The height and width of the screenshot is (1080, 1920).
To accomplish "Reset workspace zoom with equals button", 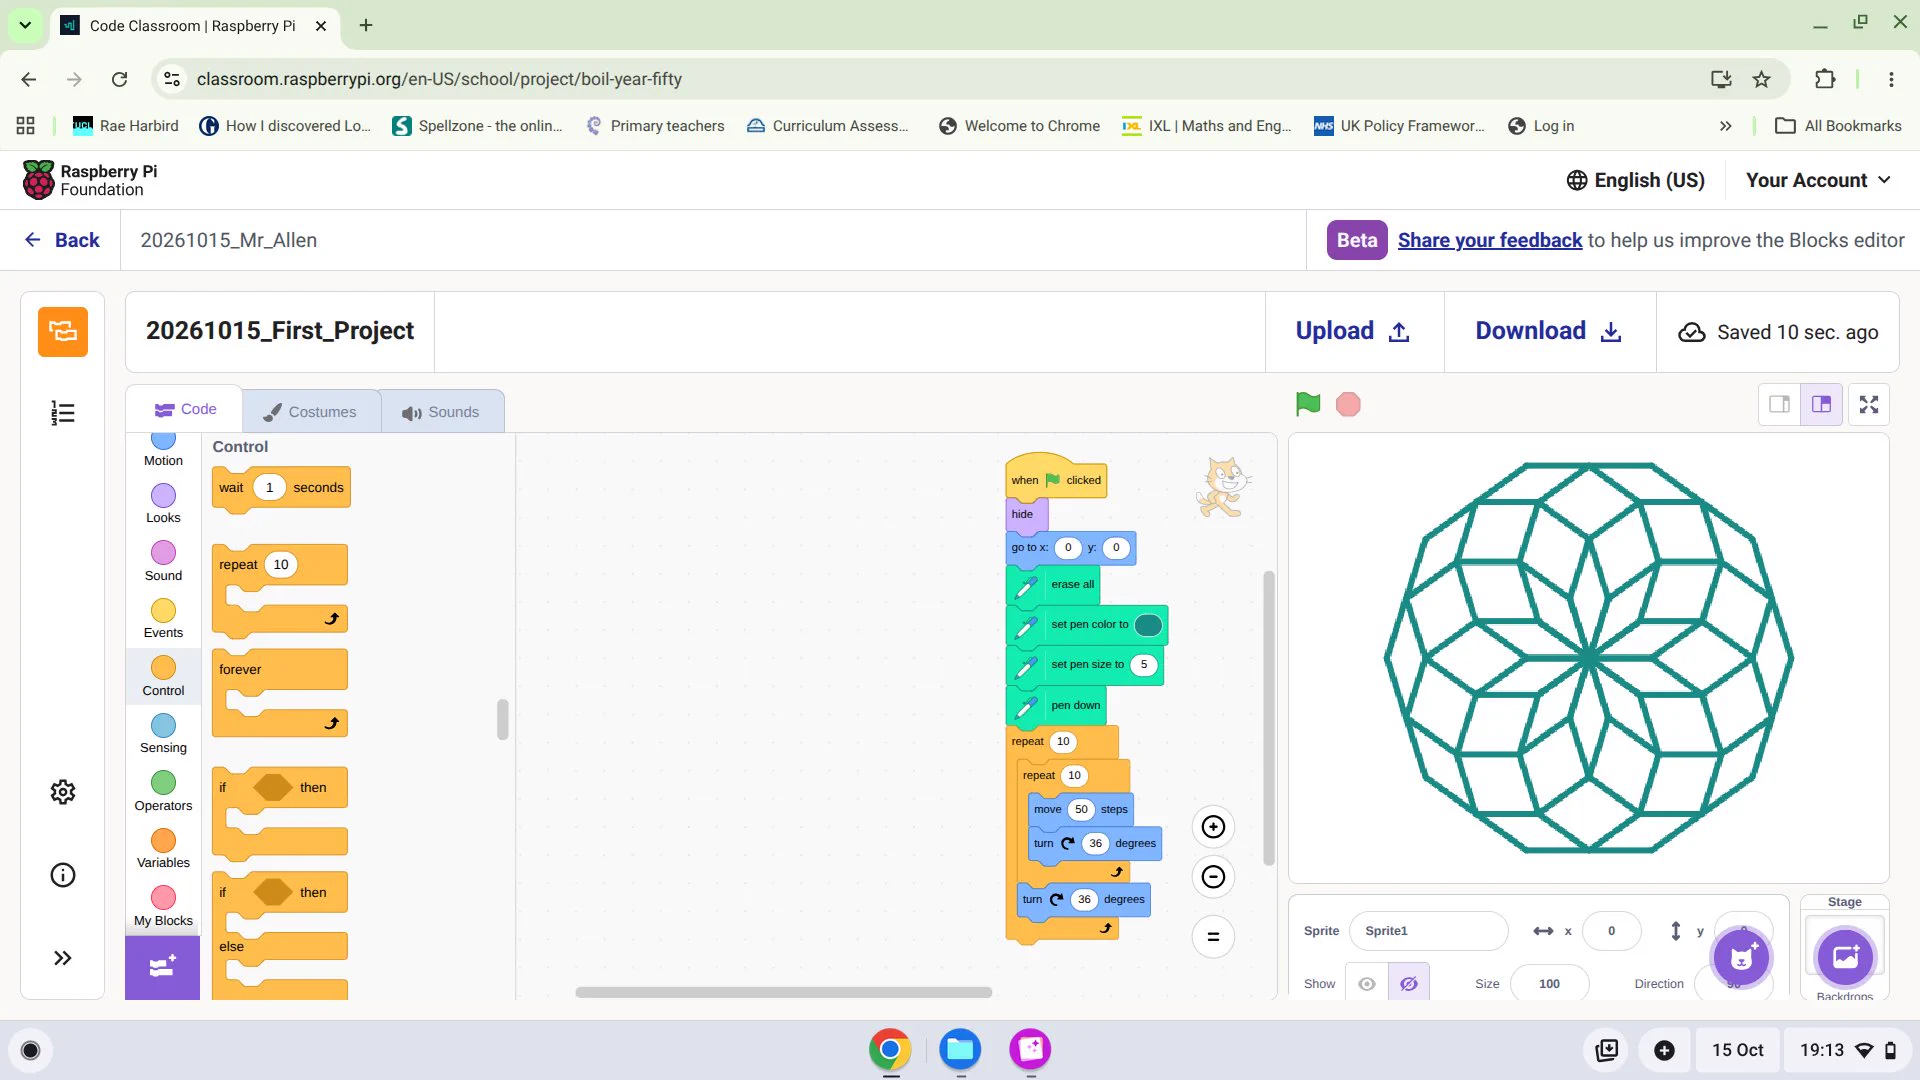I will (x=1213, y=937).
